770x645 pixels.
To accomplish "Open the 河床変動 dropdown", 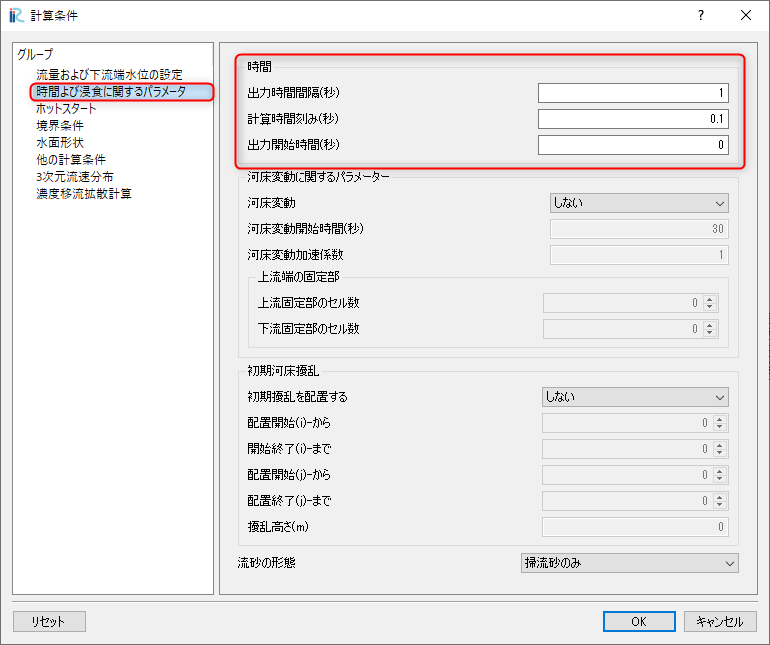I will [x=638, y=203].
